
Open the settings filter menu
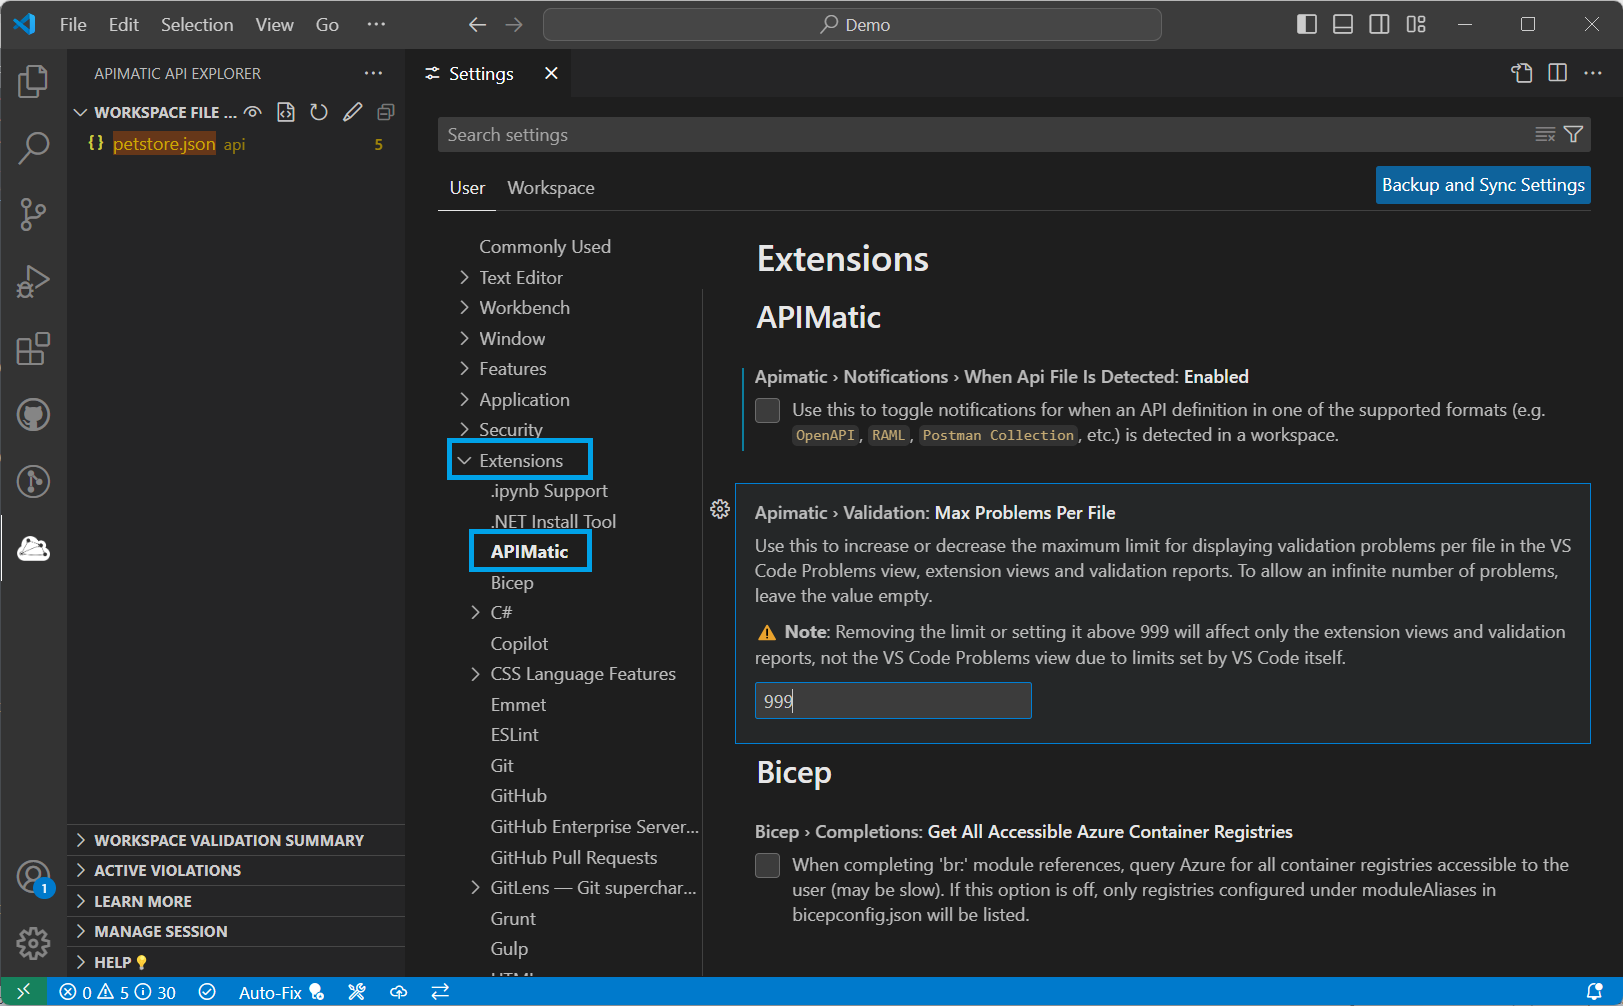1573,135
